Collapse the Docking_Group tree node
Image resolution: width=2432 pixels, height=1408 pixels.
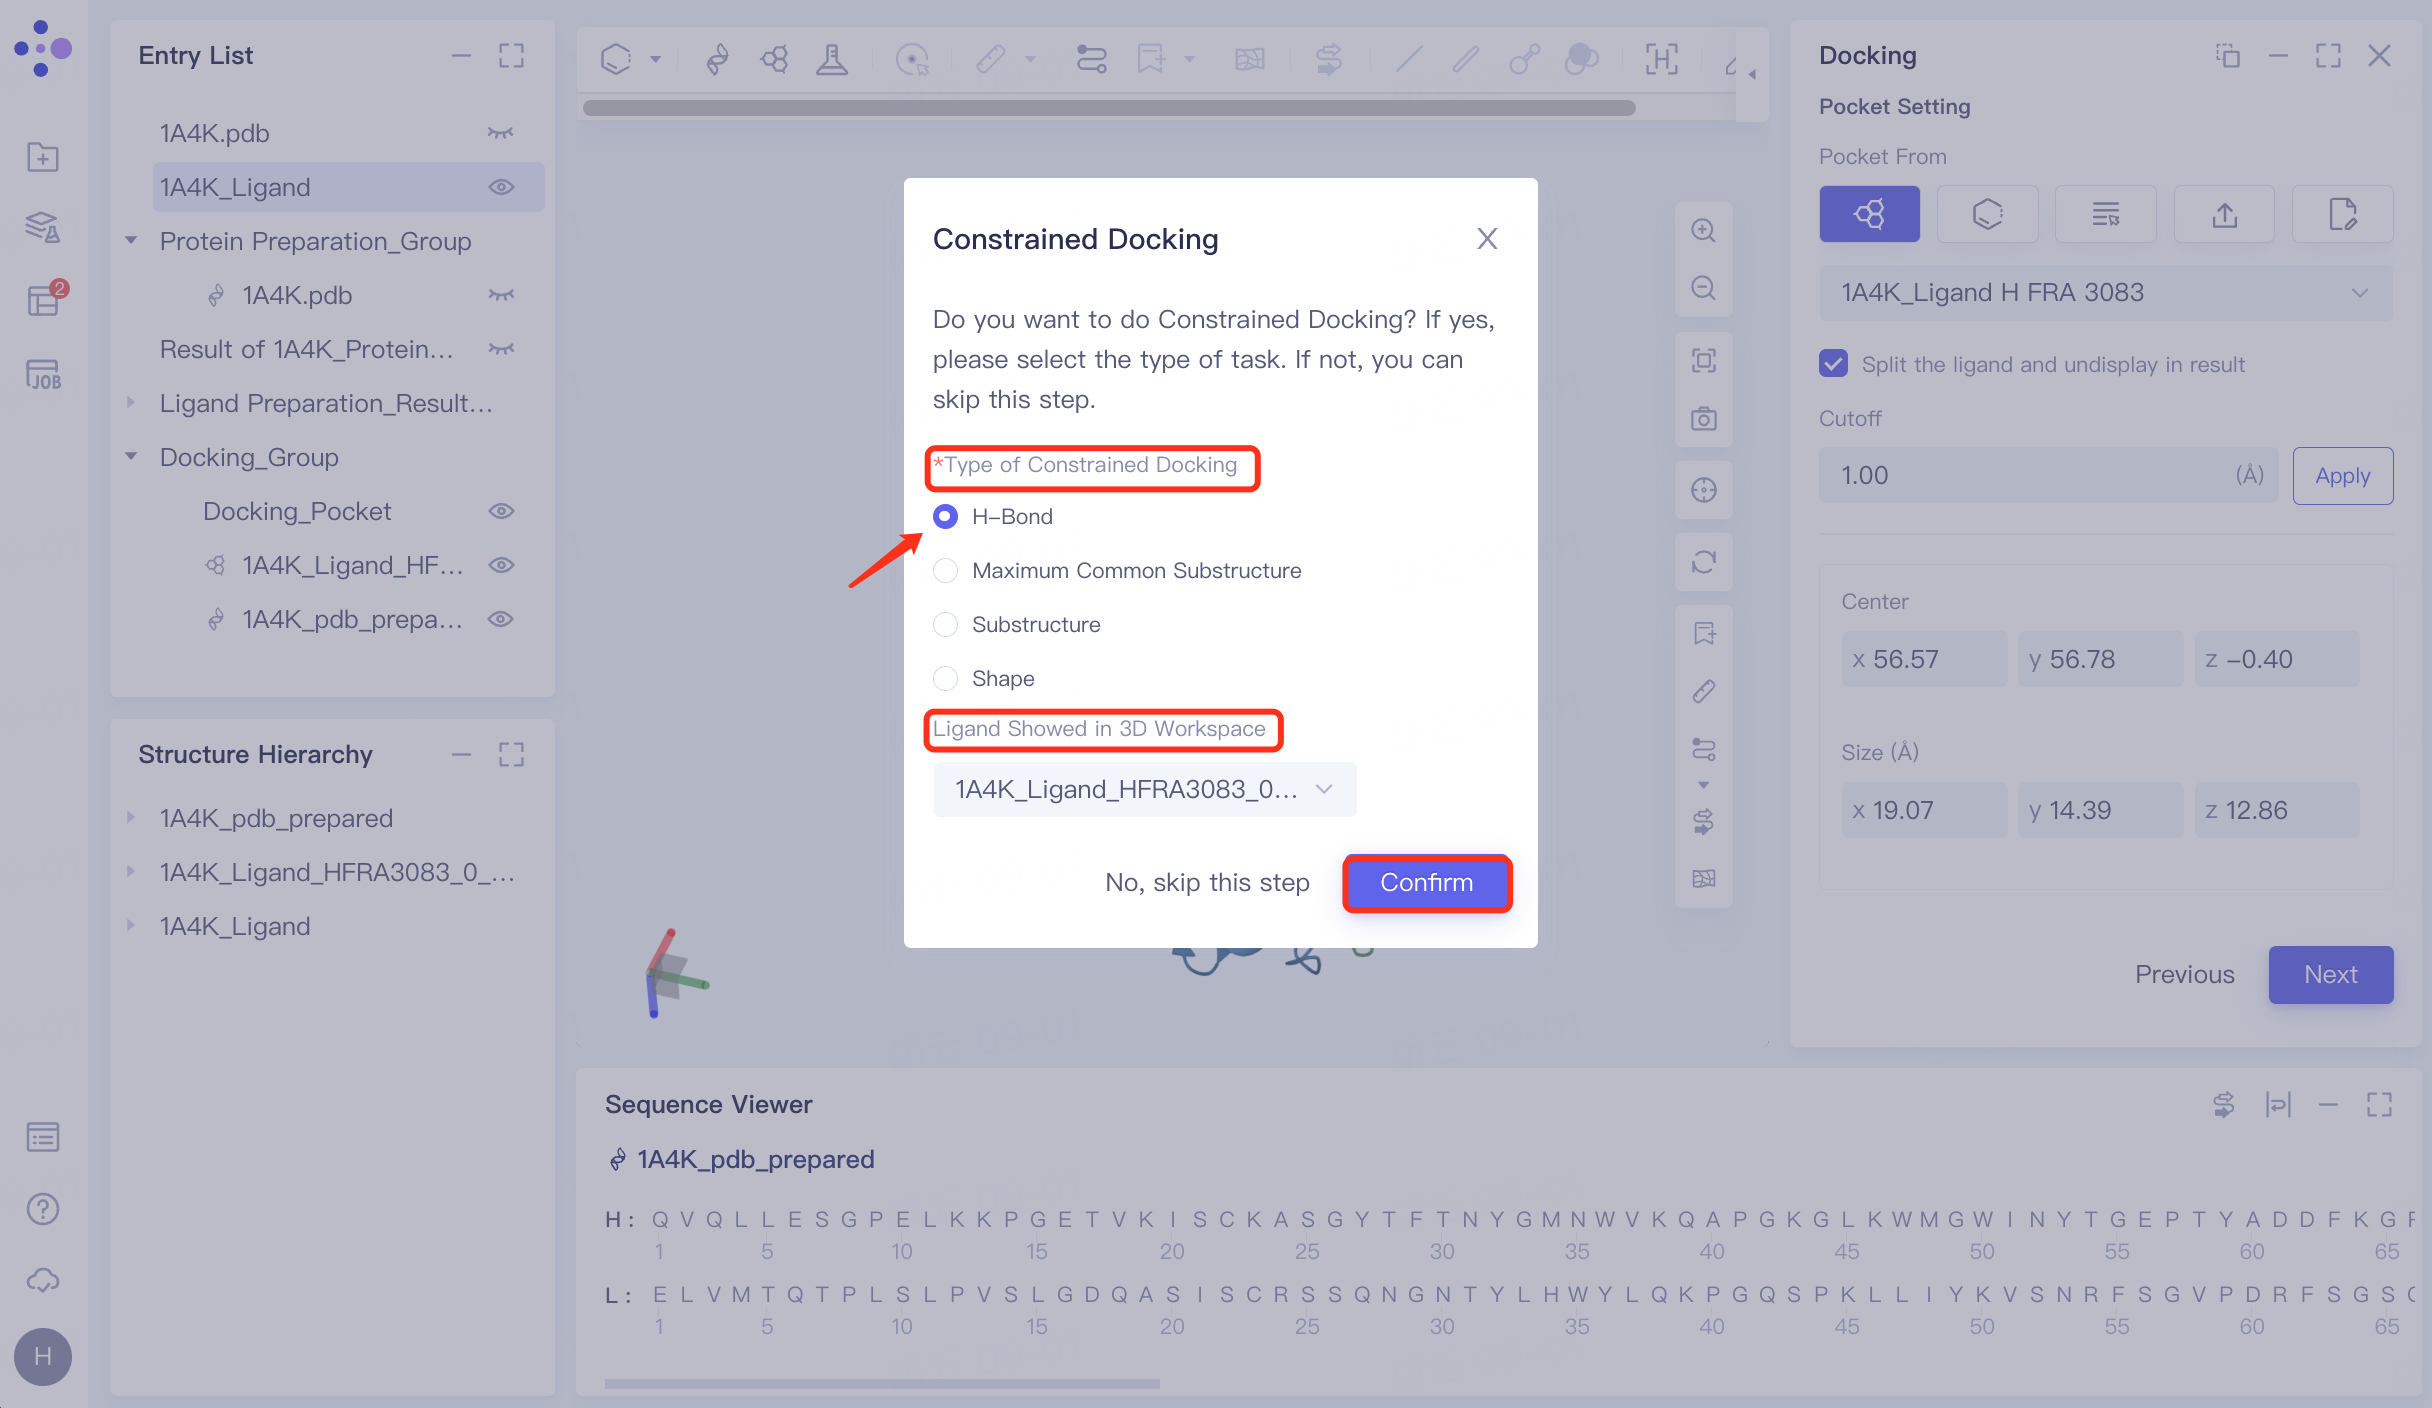click(131, 457)
